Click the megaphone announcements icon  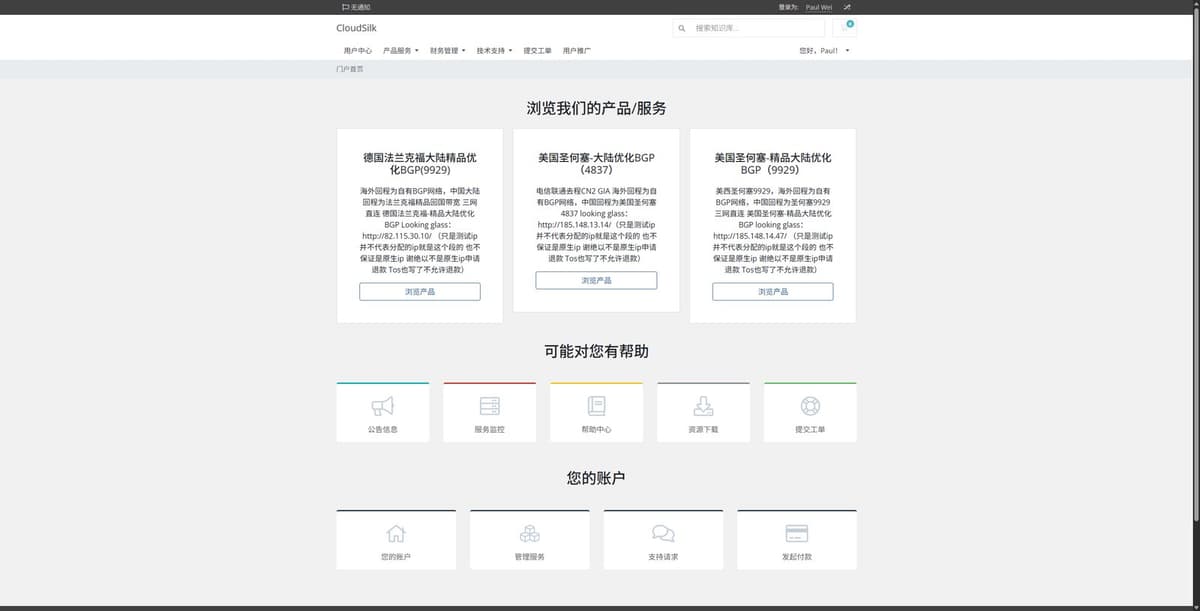pos(383,406)
